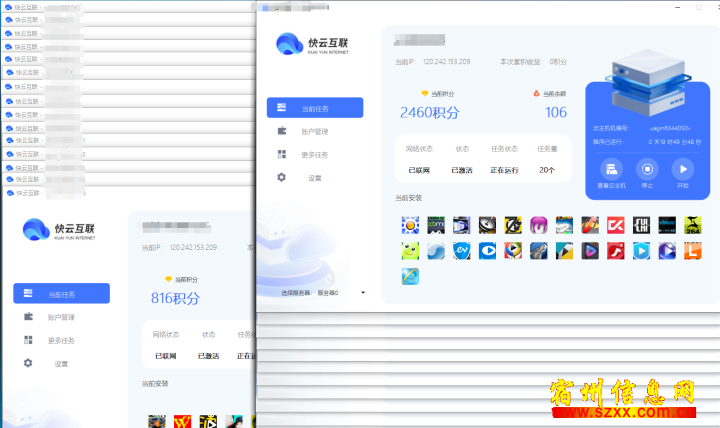Click the light blue play shield icon
Viewport: 720px width, 428px height.
click(641, 251)
